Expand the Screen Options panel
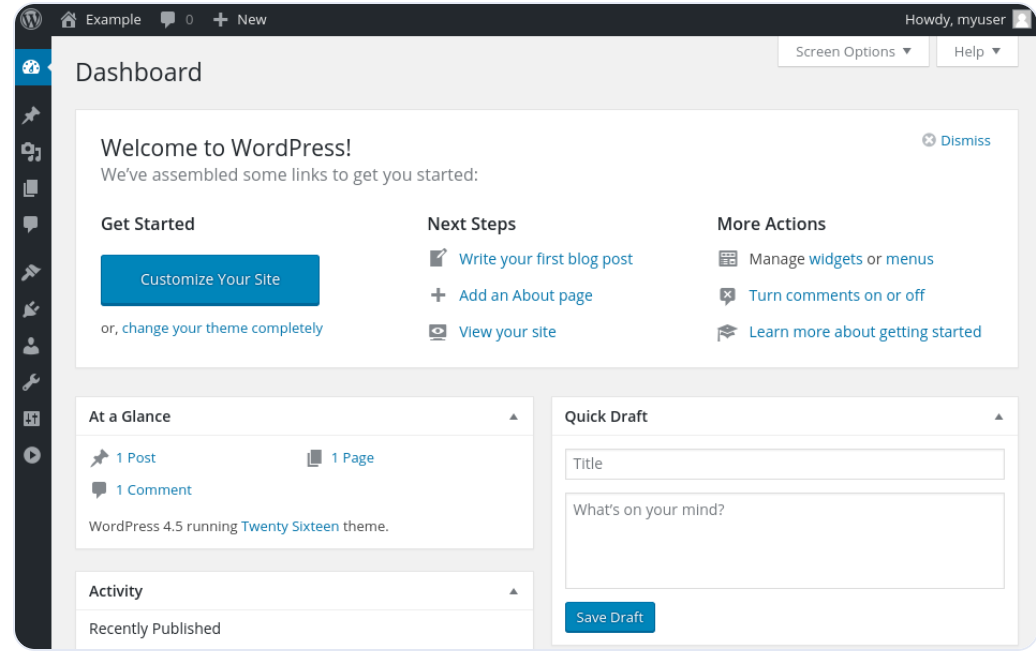The height and width of the screenshot is (660, 1036). [x=853, y=52]
